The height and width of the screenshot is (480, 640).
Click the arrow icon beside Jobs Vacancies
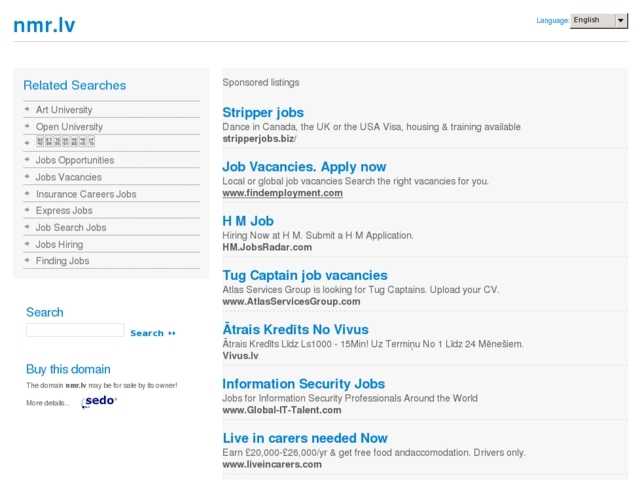click(x=27, y=176)
